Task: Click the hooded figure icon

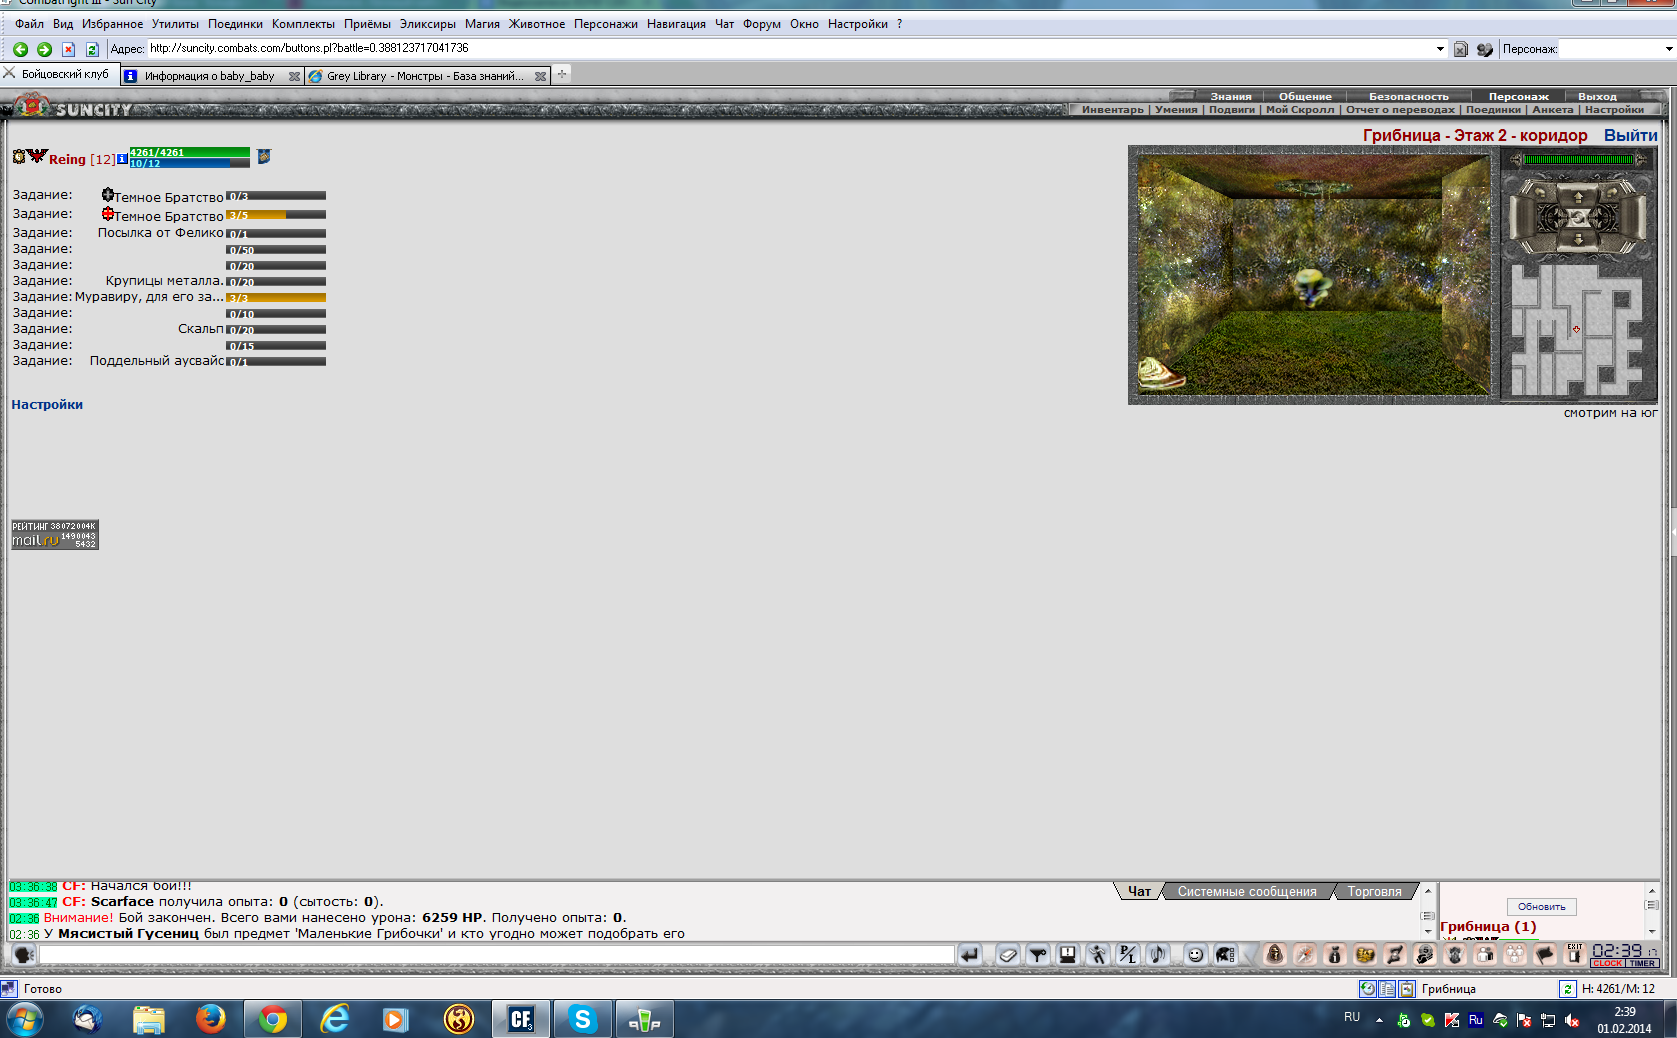Action: 1275,955
